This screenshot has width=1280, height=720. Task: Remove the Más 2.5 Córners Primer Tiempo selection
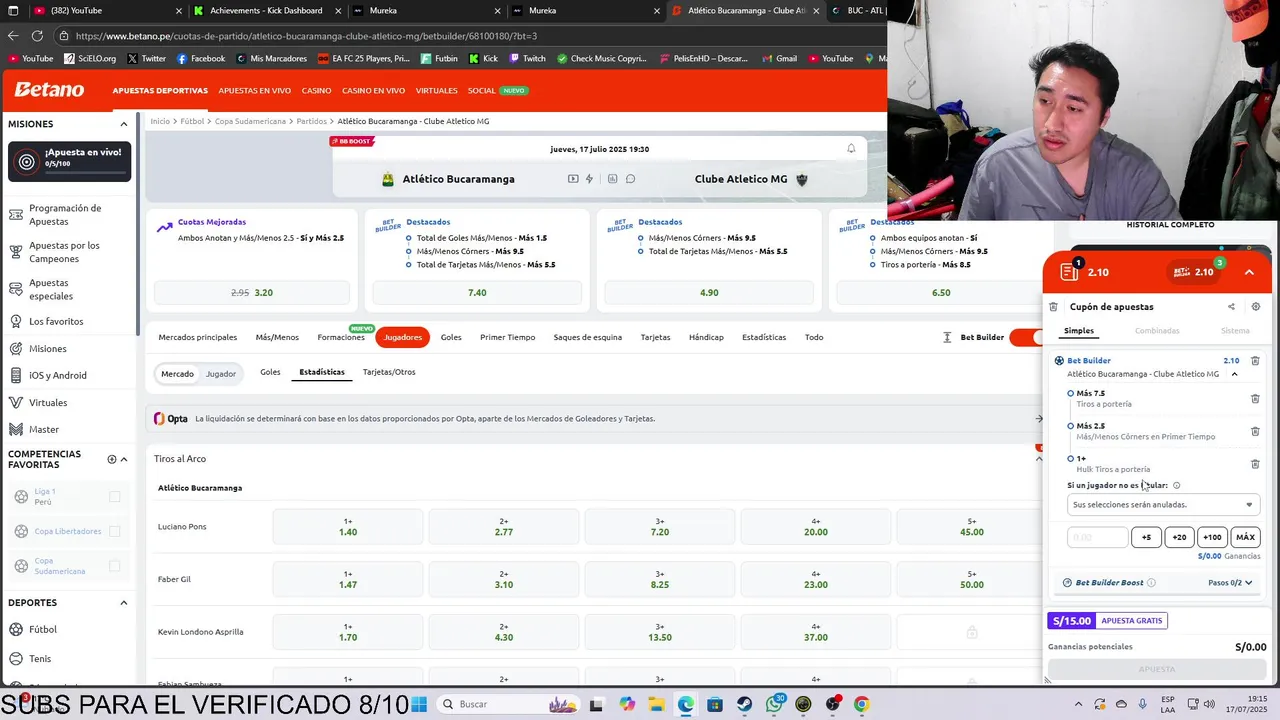tap(1255, 432)
